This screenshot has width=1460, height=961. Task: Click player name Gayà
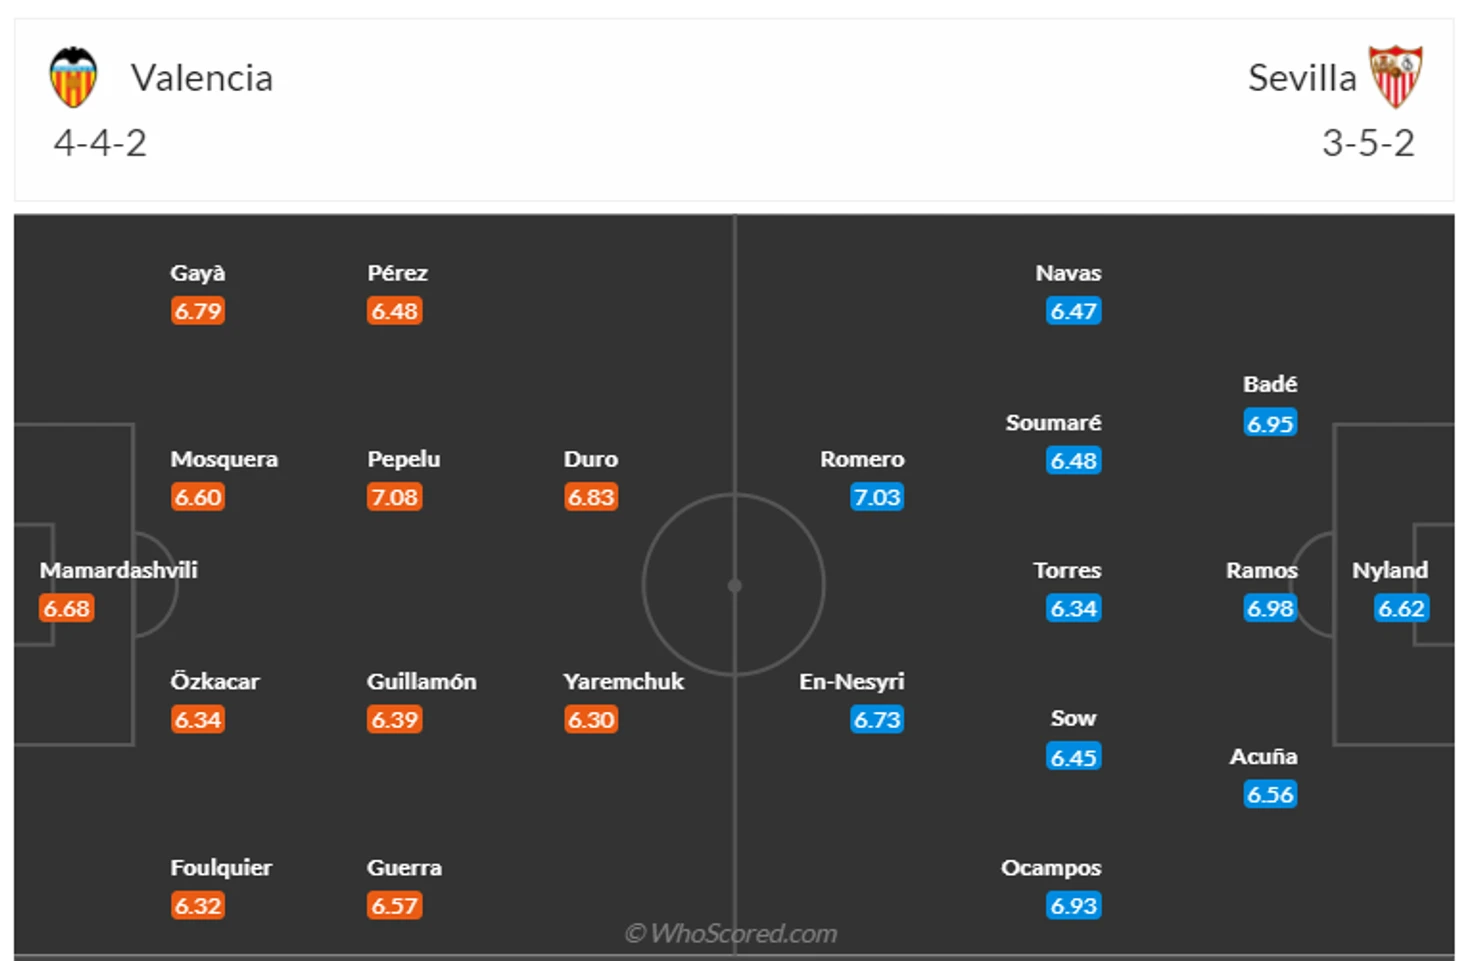pyautogui.click(x=198, y=273)
